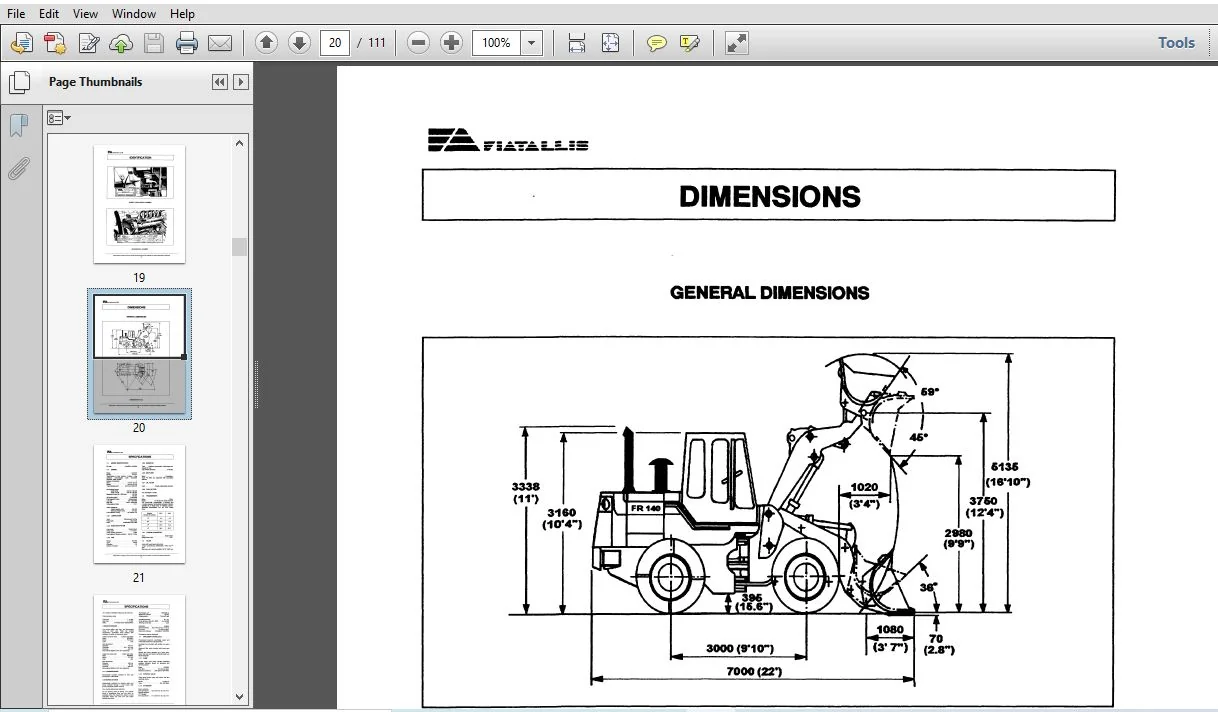Open the thumbnail options dropdown menu
This screenshot has height=712, width=1218.
[59, 118]
